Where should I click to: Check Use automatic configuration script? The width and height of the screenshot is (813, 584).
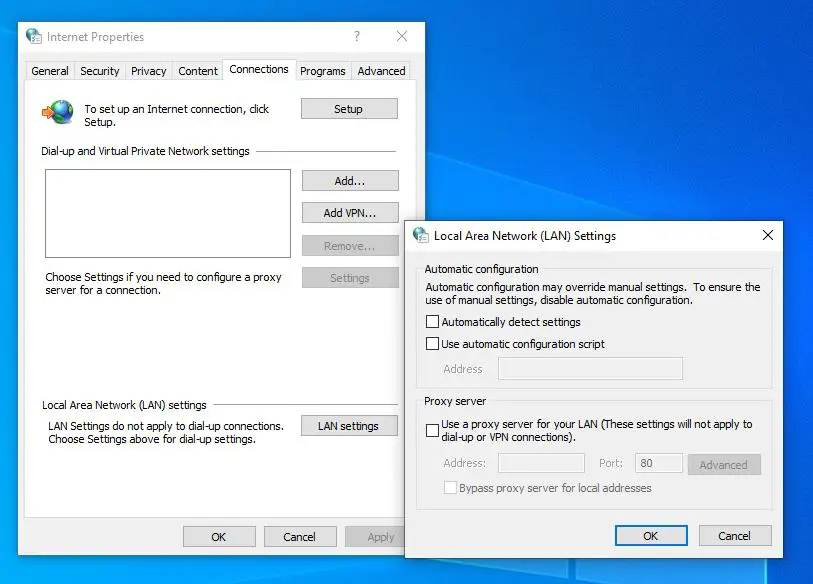pyautogui.click(x=434, y=344)
